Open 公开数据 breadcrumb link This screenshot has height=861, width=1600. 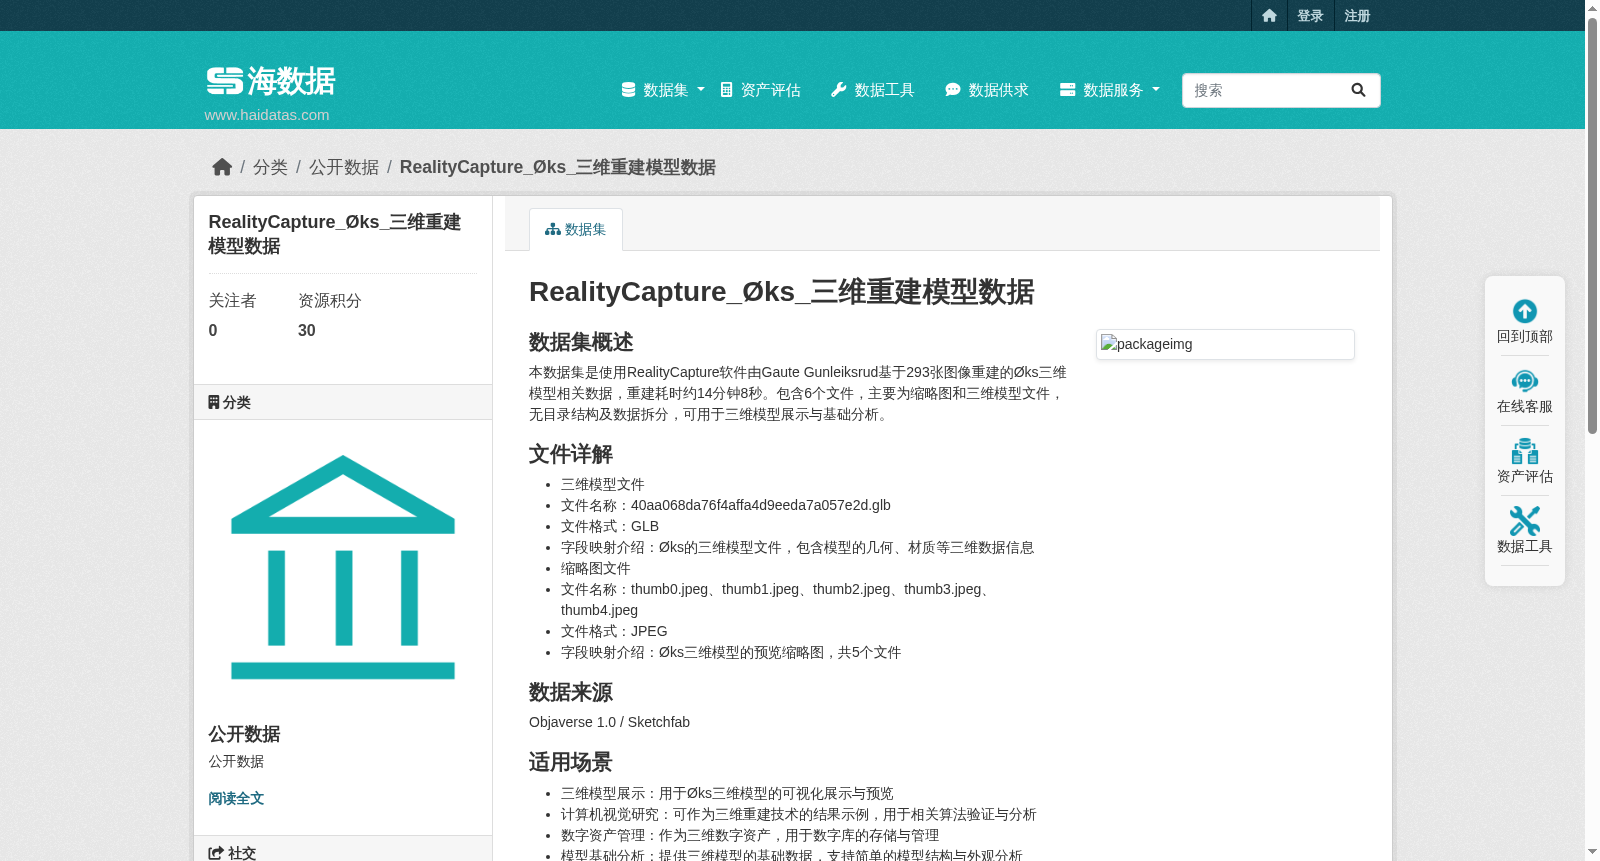pyautogui.click(x=344, y=167)
